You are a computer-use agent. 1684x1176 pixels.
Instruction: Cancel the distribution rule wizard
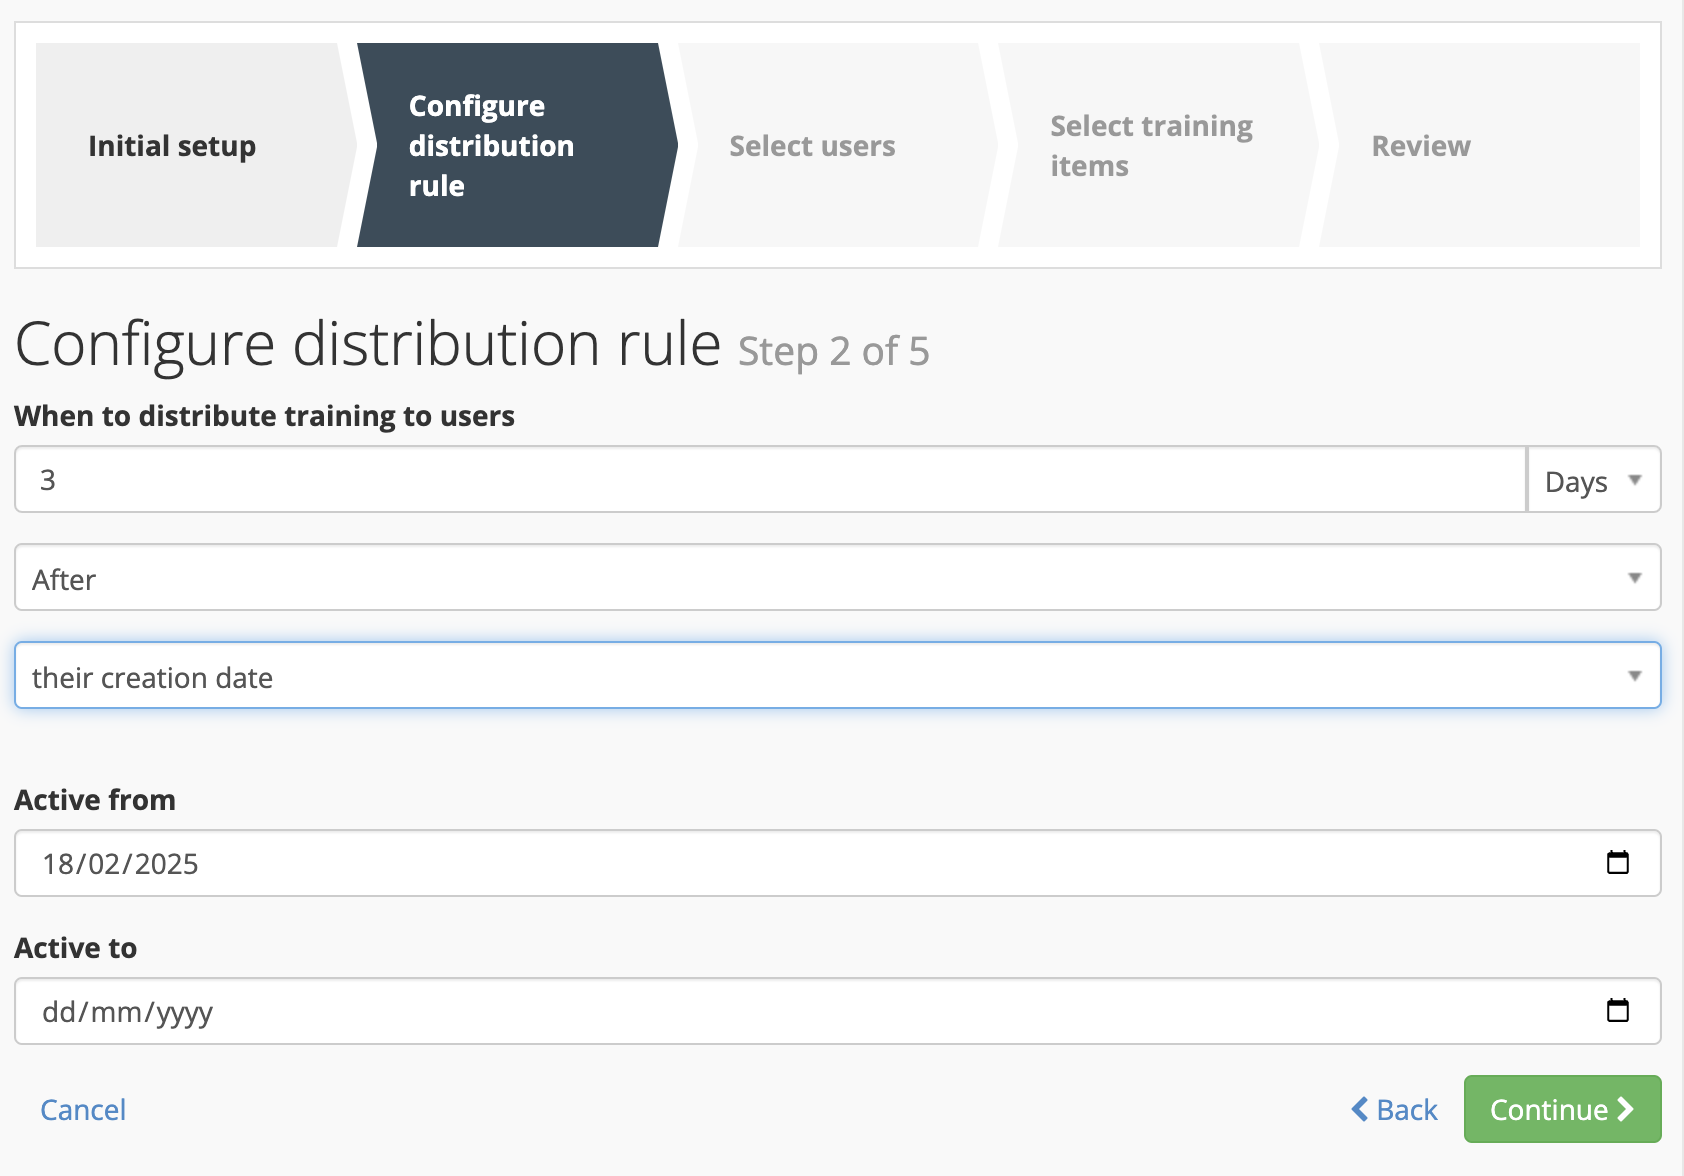[x=83, y=1110]
